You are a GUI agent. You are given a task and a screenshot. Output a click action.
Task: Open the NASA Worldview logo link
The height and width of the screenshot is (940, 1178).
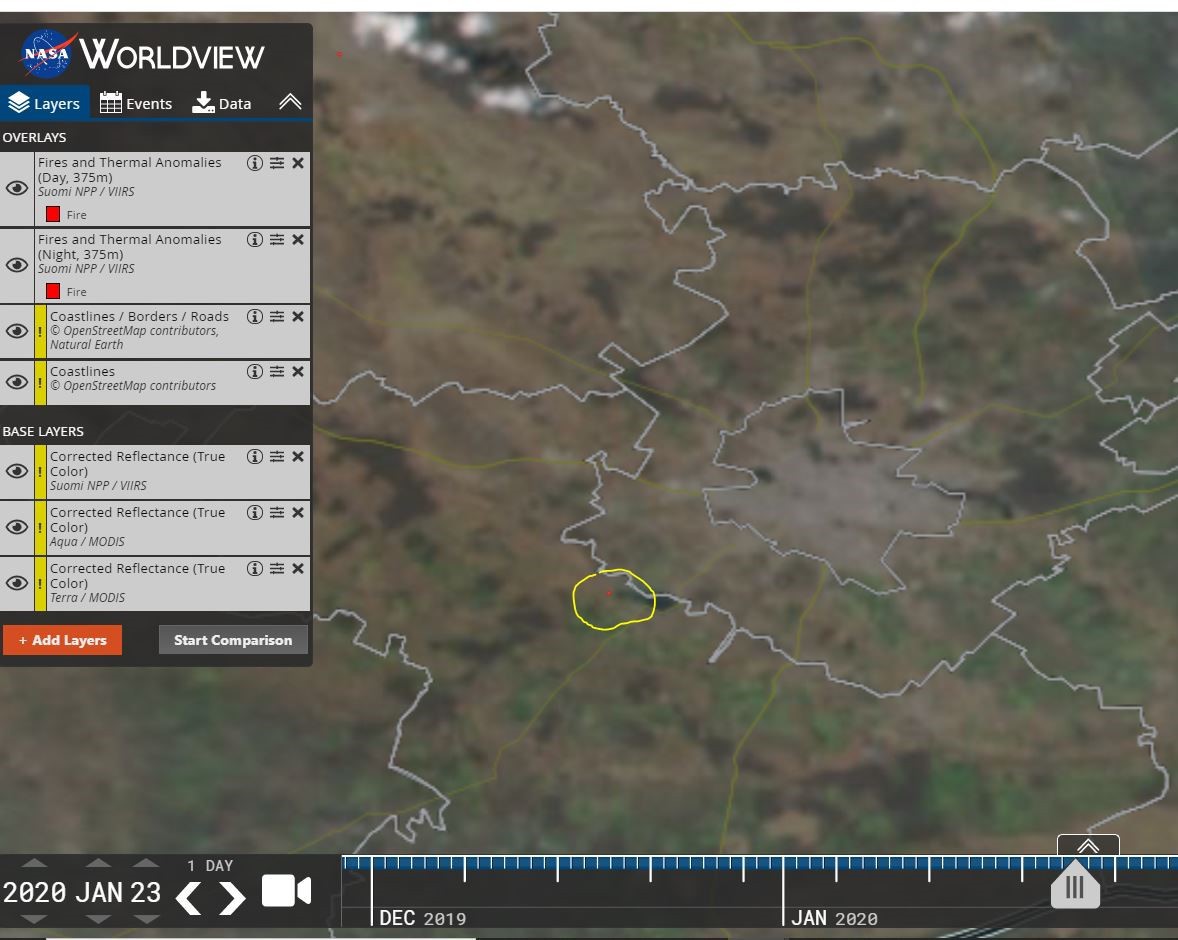tap(143, 53)
